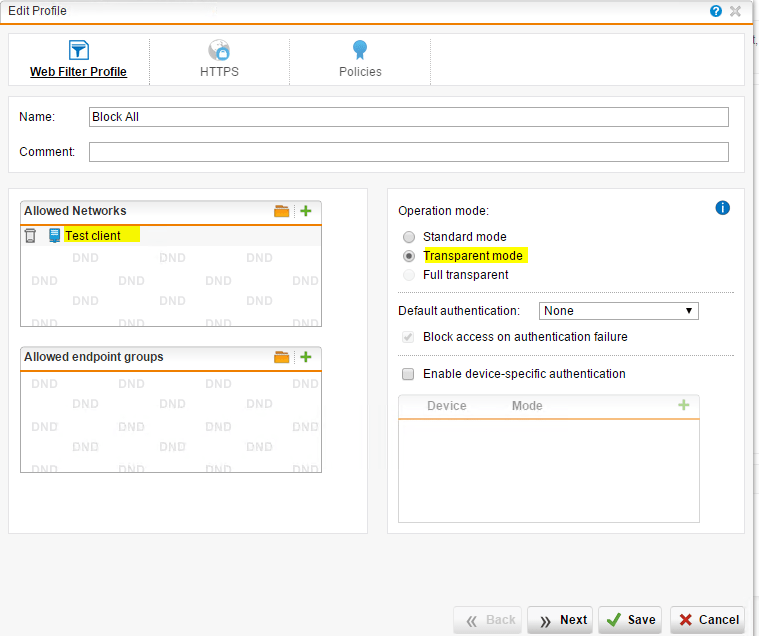Image resolution: width=759 pixels, height=636 pixels.
Task: Open folder browser for Allowed Networks
Action: tap(281, 211)
